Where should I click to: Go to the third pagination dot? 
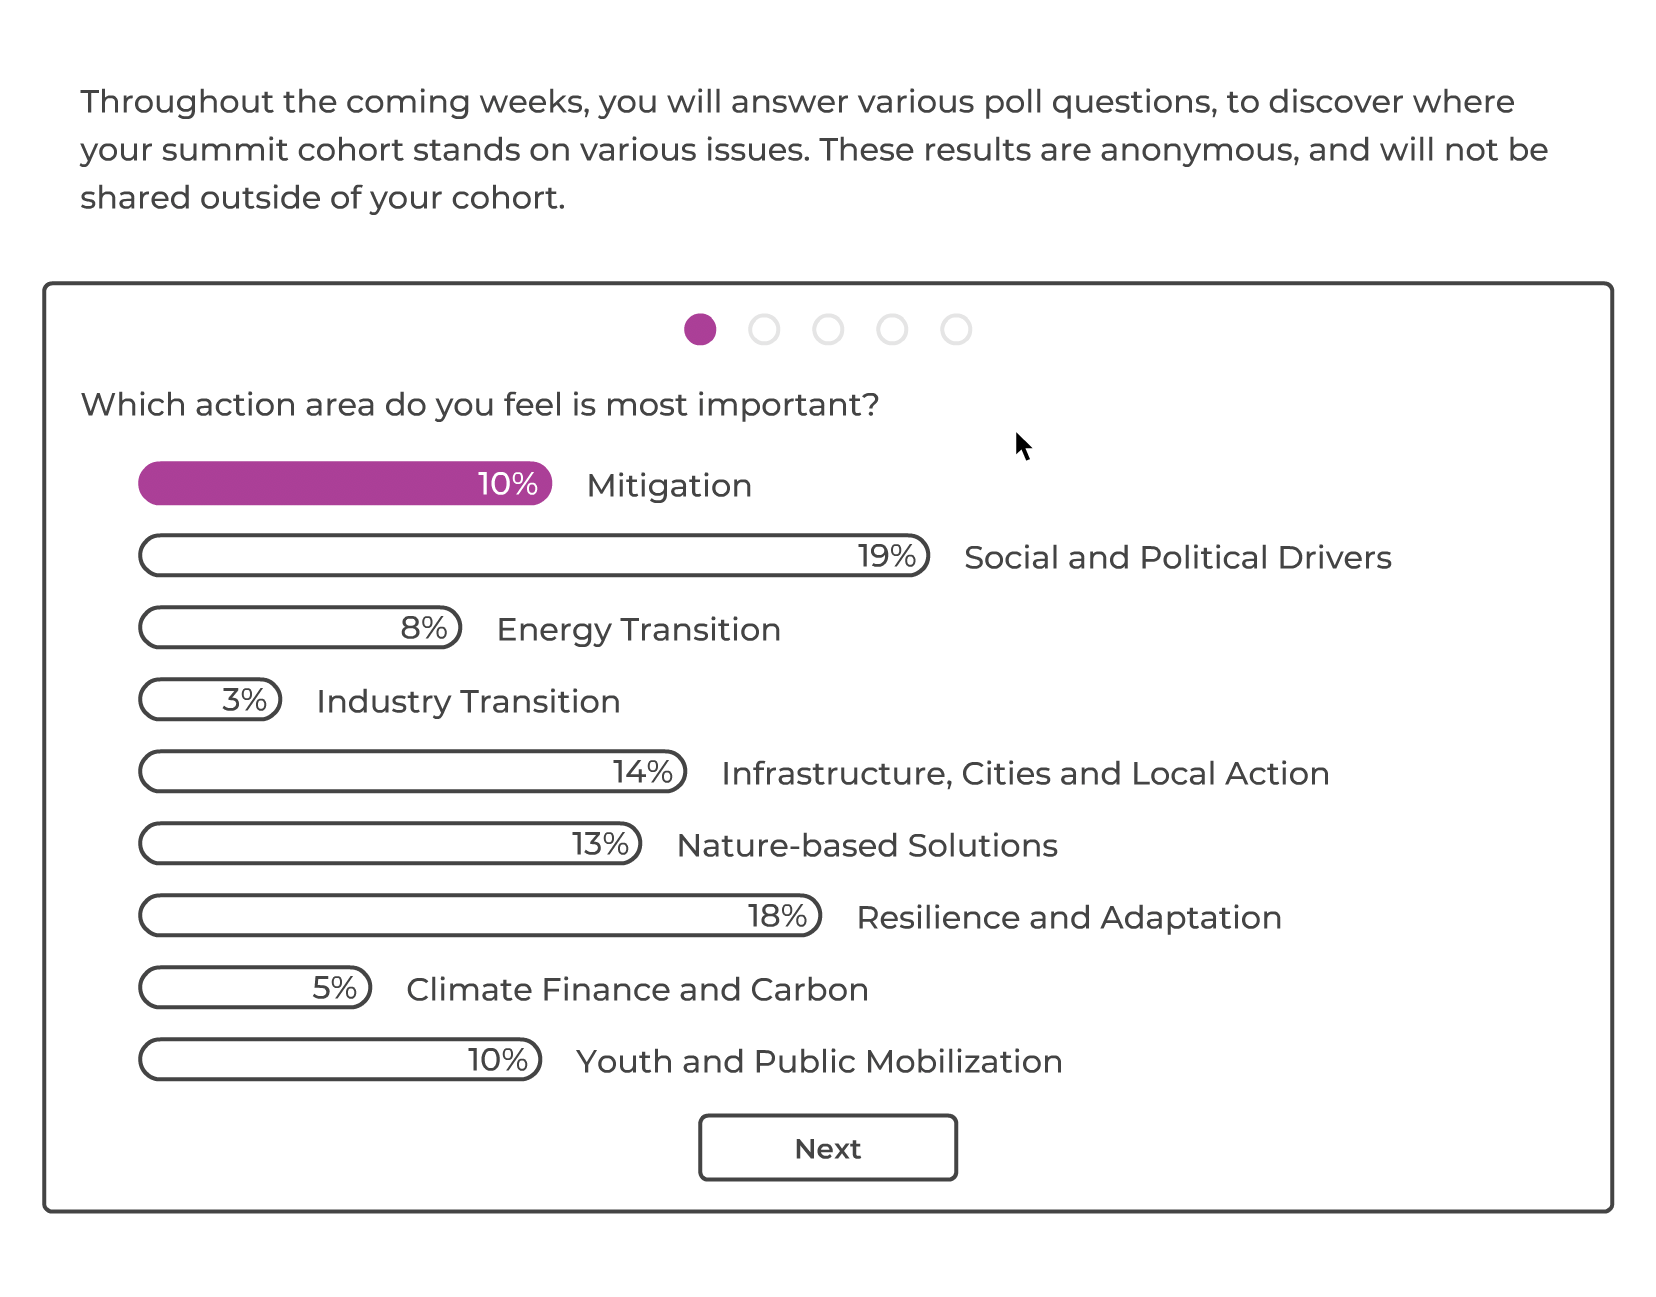[x=828, y=329]
